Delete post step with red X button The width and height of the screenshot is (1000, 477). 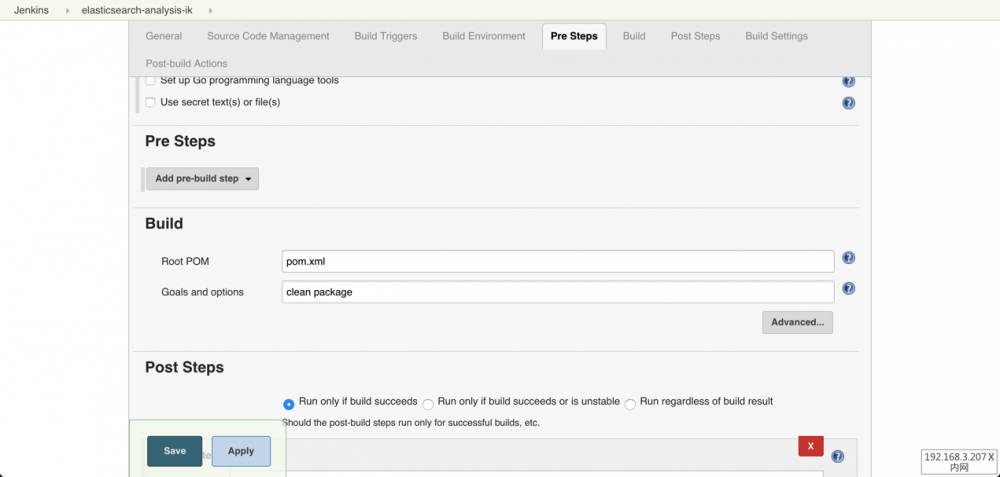click(811, 446)
